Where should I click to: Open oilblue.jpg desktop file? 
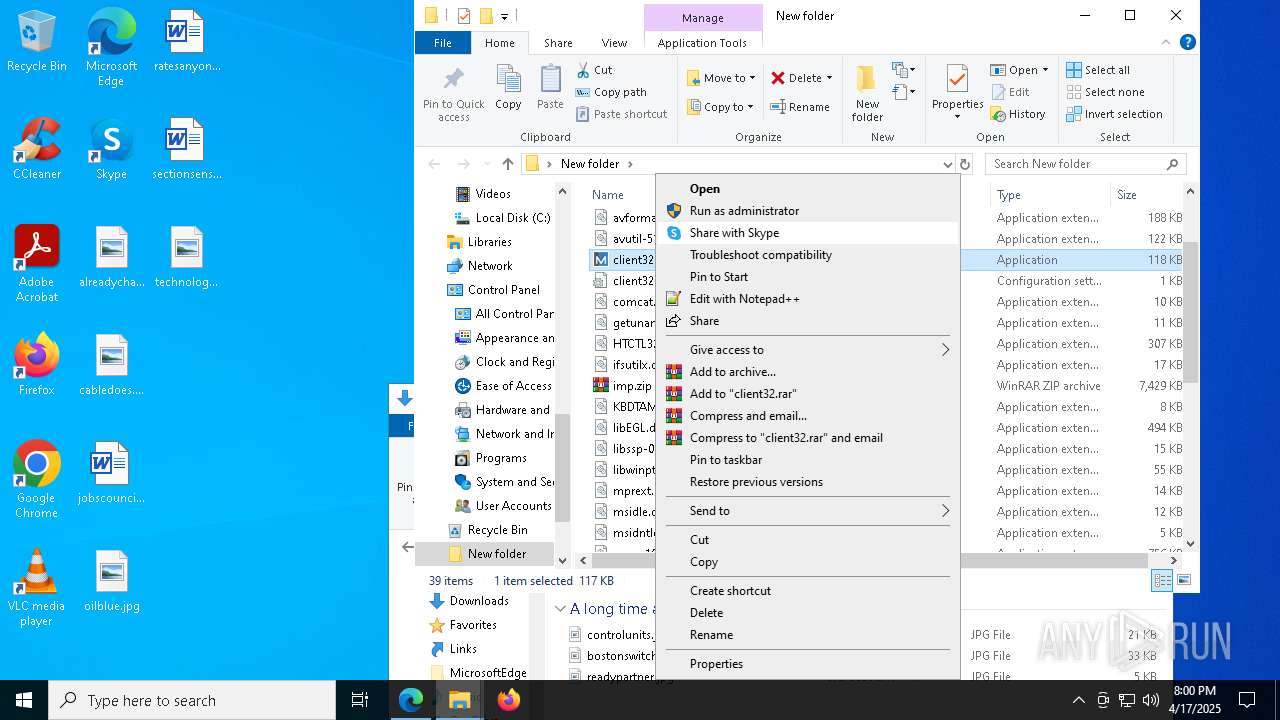click(x=111, y=581)
